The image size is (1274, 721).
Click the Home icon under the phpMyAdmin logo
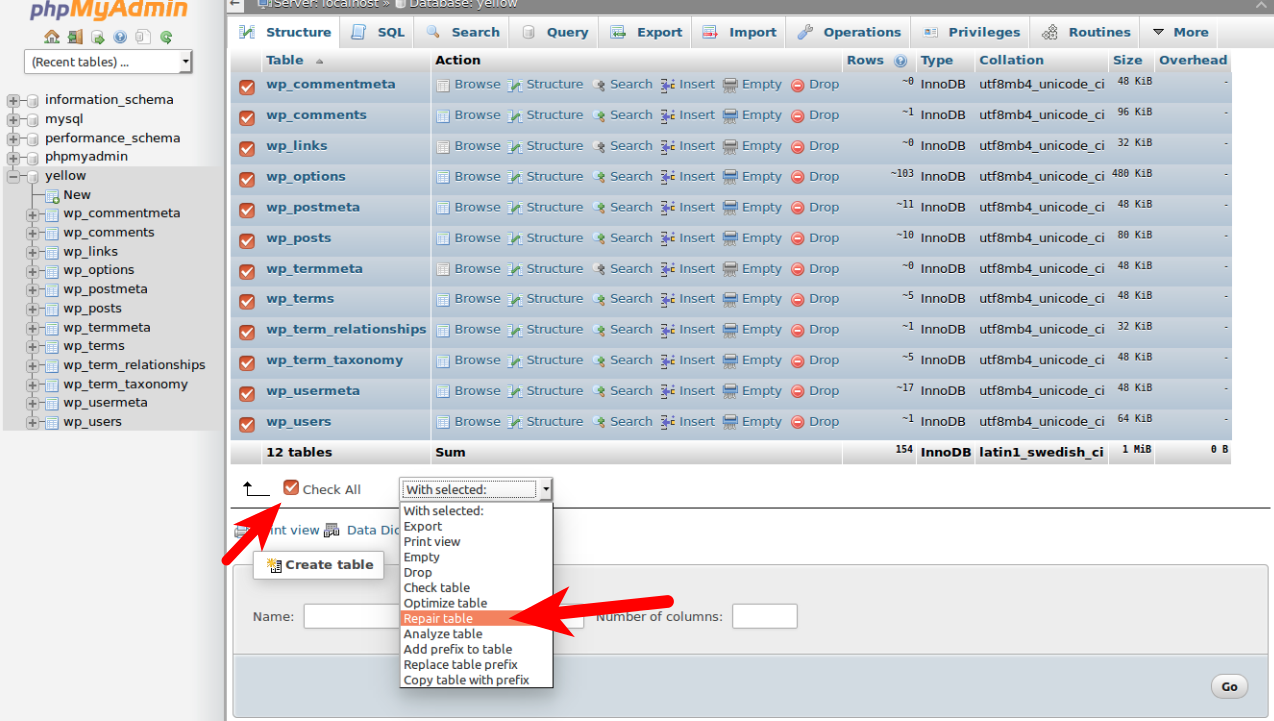pos(51,37)
